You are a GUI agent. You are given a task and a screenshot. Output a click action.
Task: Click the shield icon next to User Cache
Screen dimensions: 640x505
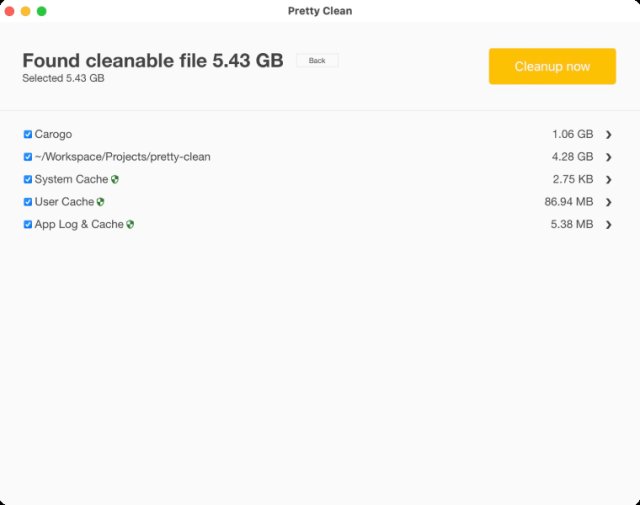[100, 202]
